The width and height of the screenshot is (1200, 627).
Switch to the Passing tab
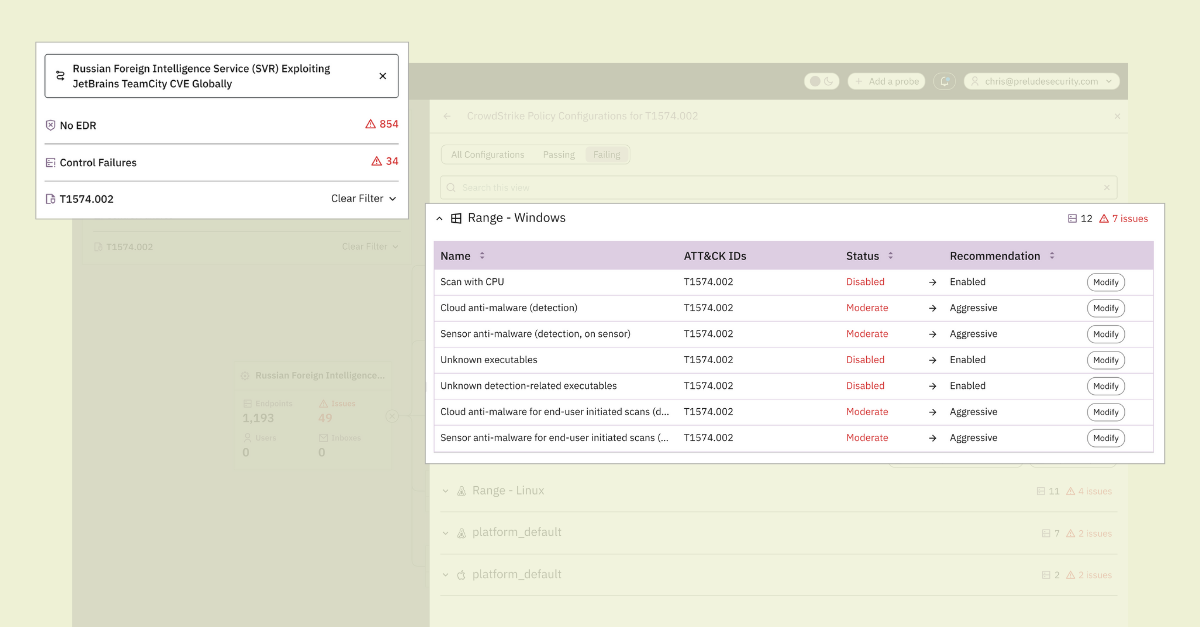pyautogui.click(x=559, y=155)
